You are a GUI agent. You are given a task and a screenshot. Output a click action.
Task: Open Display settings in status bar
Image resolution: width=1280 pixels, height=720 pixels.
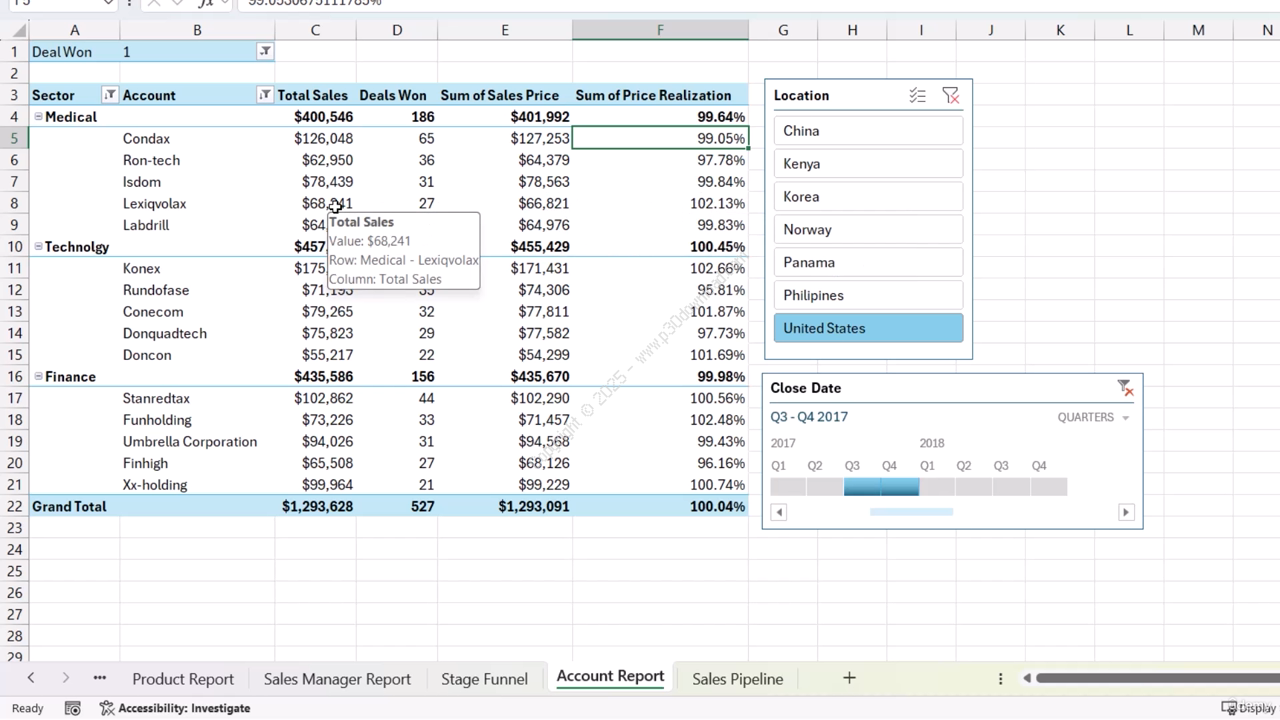pos(1249,708)
